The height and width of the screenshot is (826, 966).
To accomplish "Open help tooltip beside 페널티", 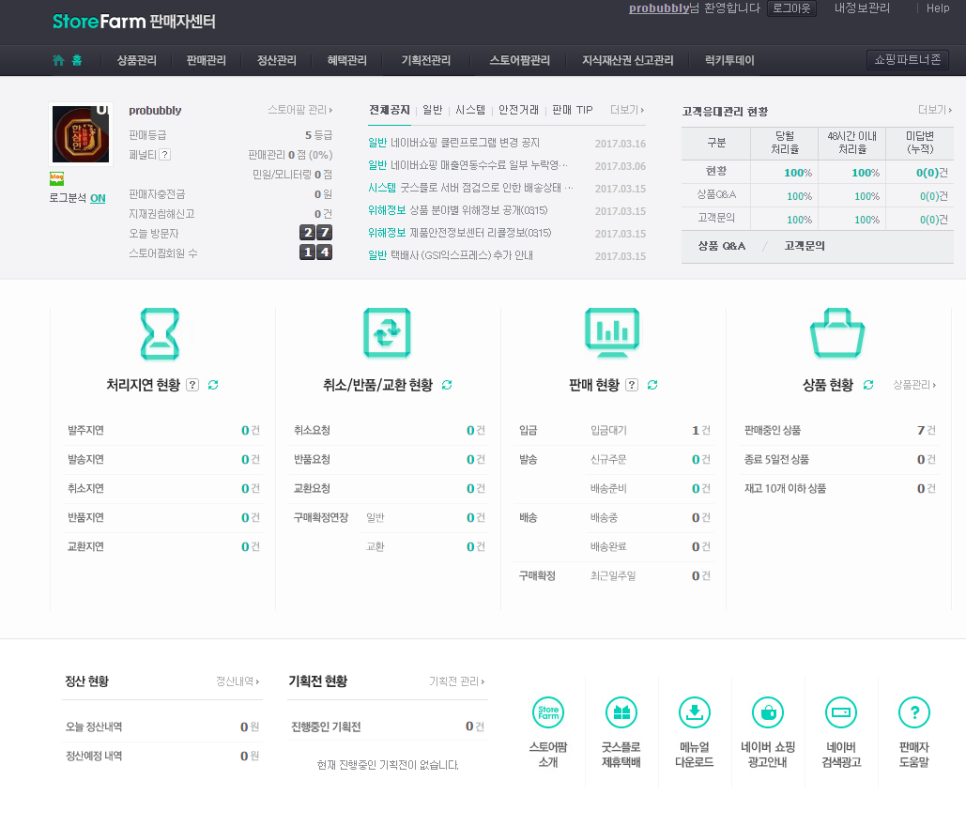I will pyautogui.click(x=165, y=155).
